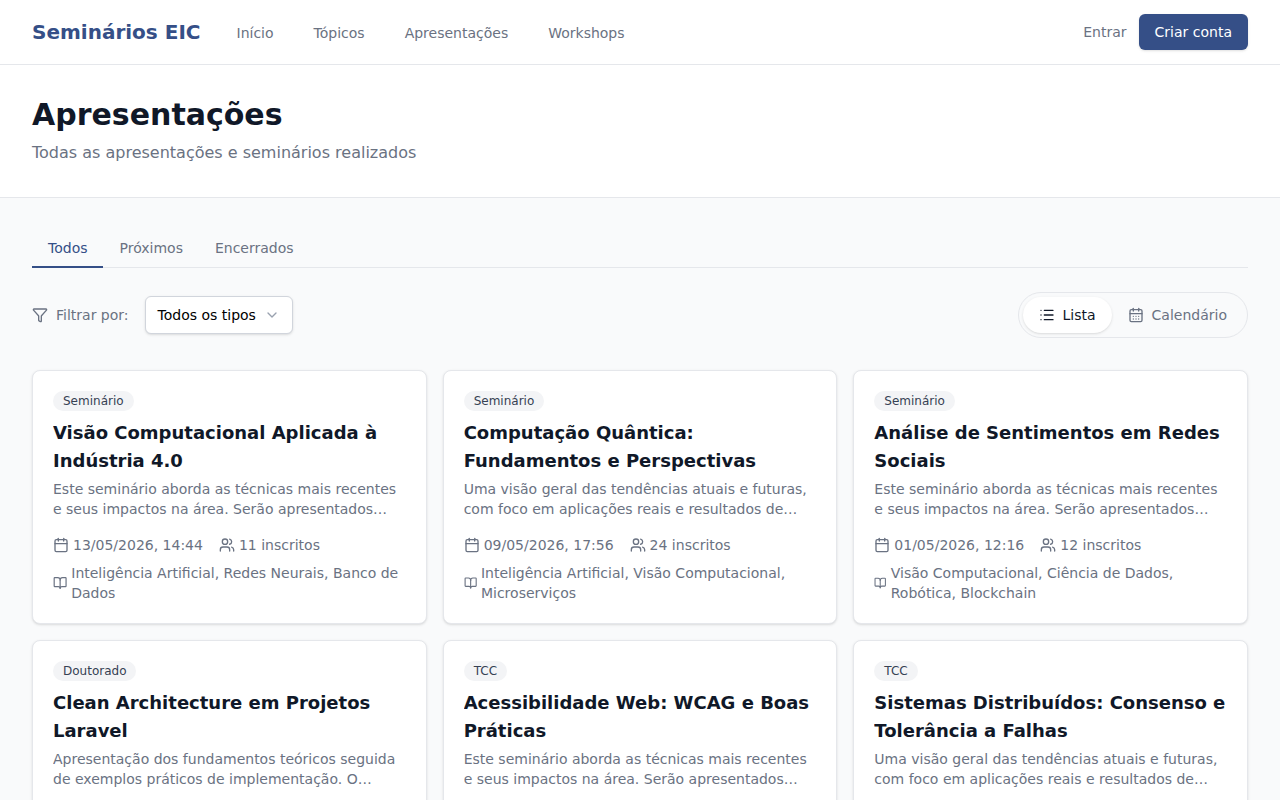The width and height of the screenshot is (1280, 800).
Task: Click people icon beside 24 inscritos
Action: (x=638, y=545)
